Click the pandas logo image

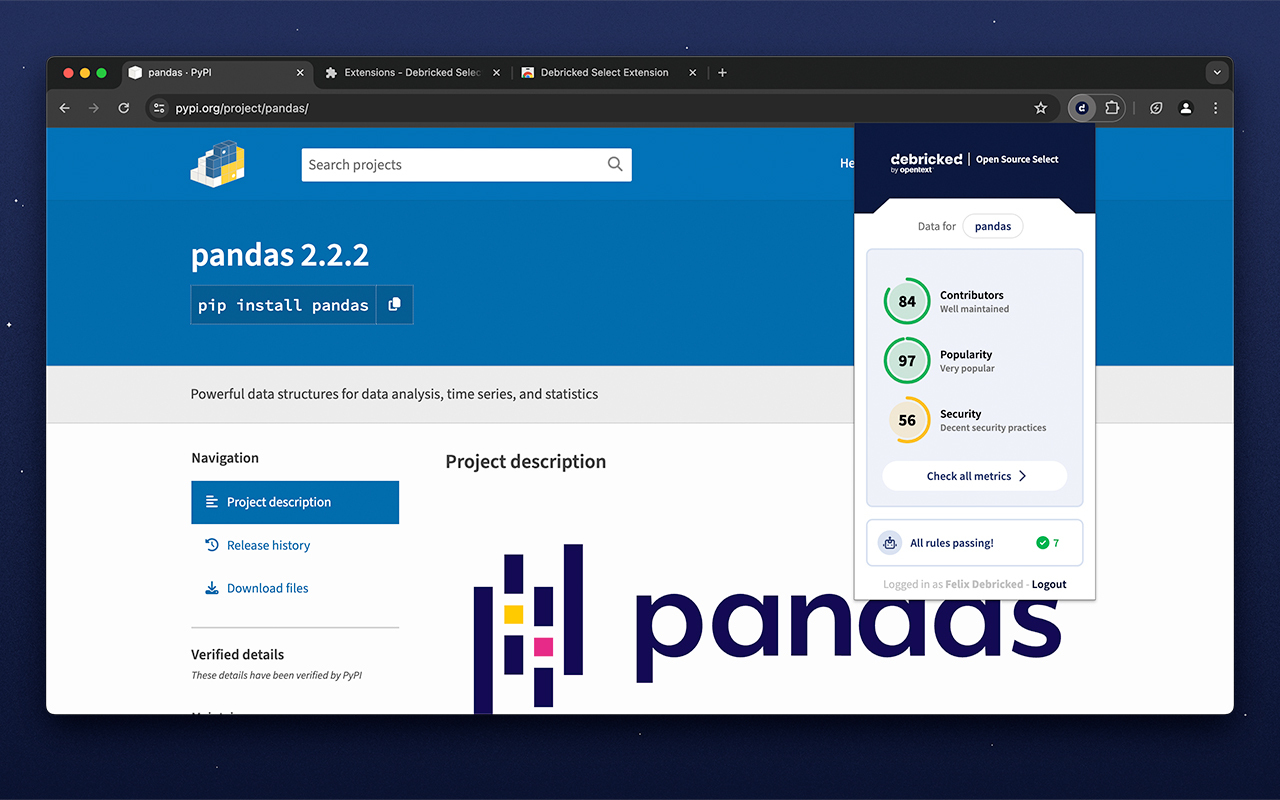767,628
